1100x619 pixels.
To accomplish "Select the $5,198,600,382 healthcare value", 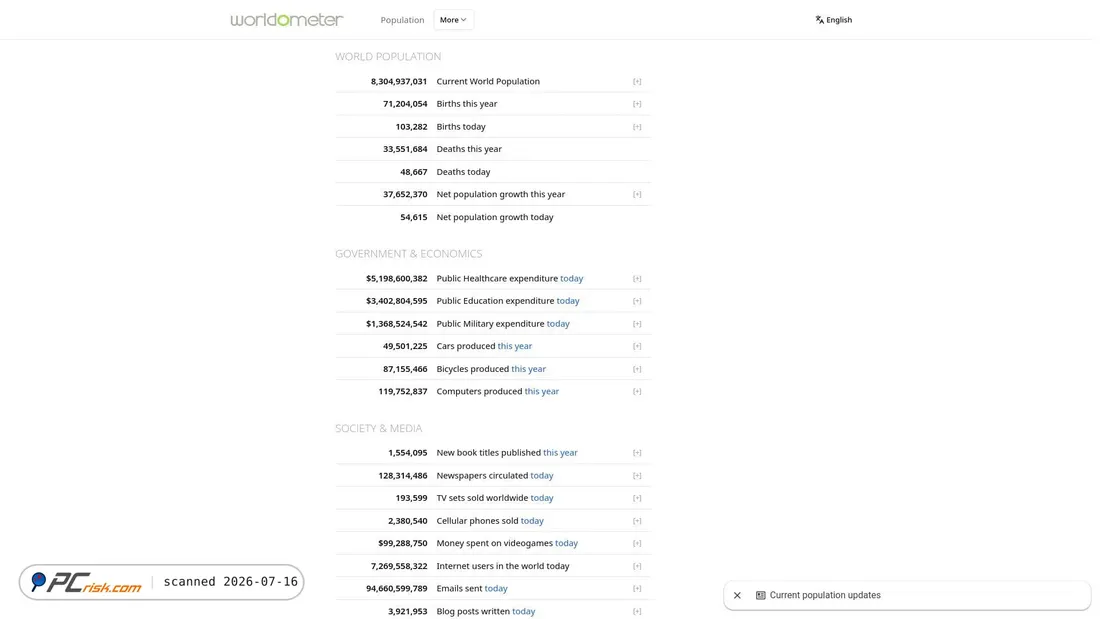I will pos(396,279).
